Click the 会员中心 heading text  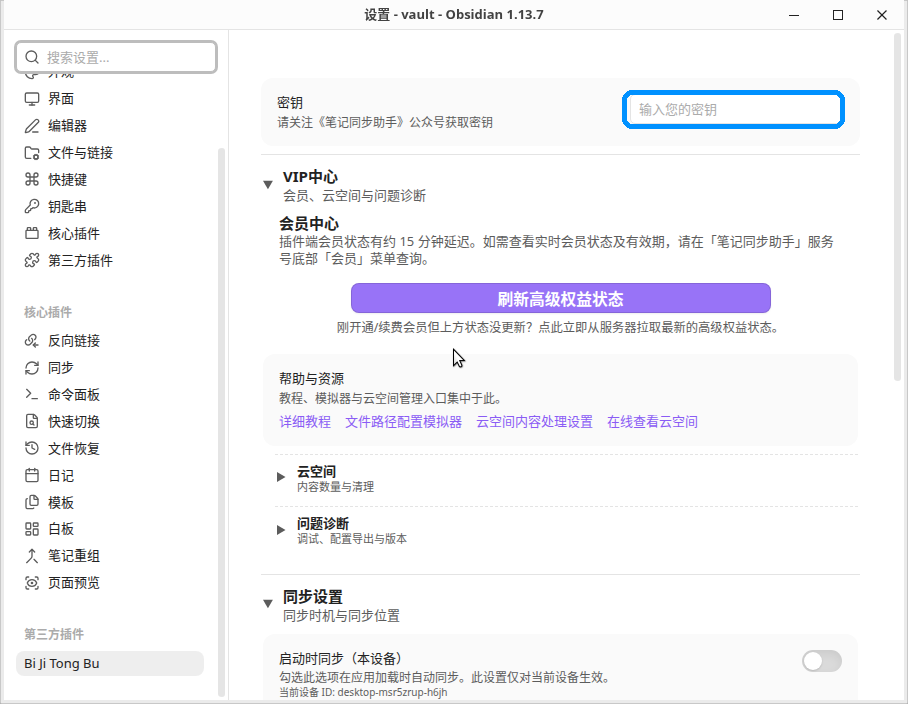[x=309, y=223]
